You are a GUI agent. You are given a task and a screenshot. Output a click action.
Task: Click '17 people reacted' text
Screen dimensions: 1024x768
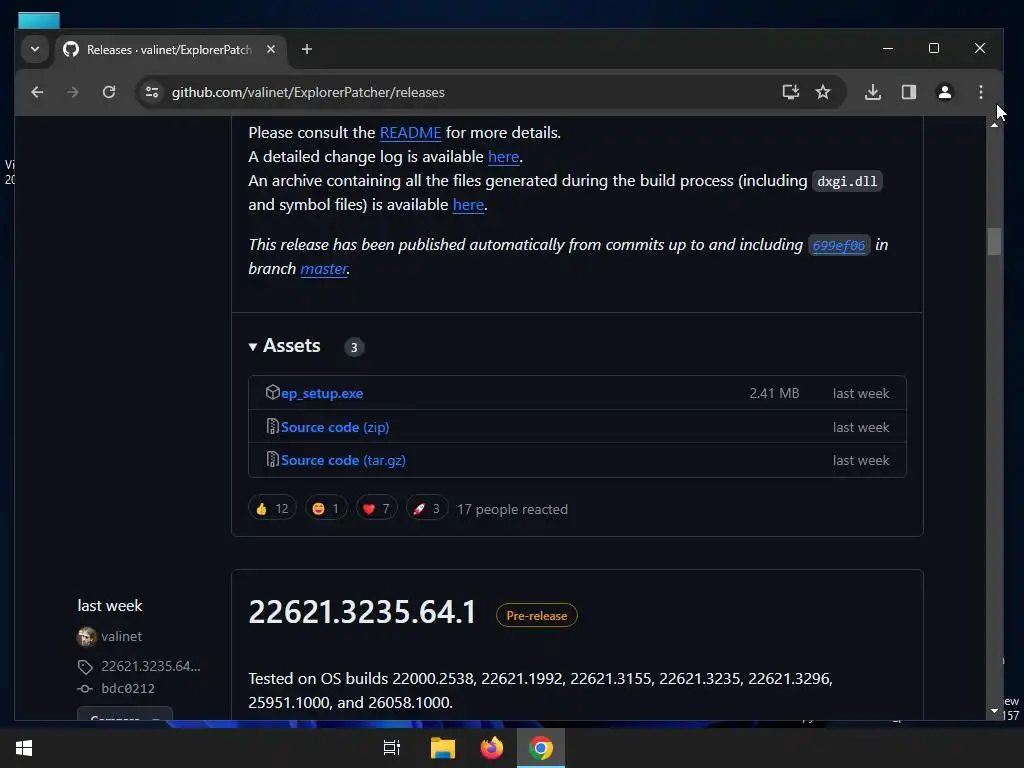[512, 509]
